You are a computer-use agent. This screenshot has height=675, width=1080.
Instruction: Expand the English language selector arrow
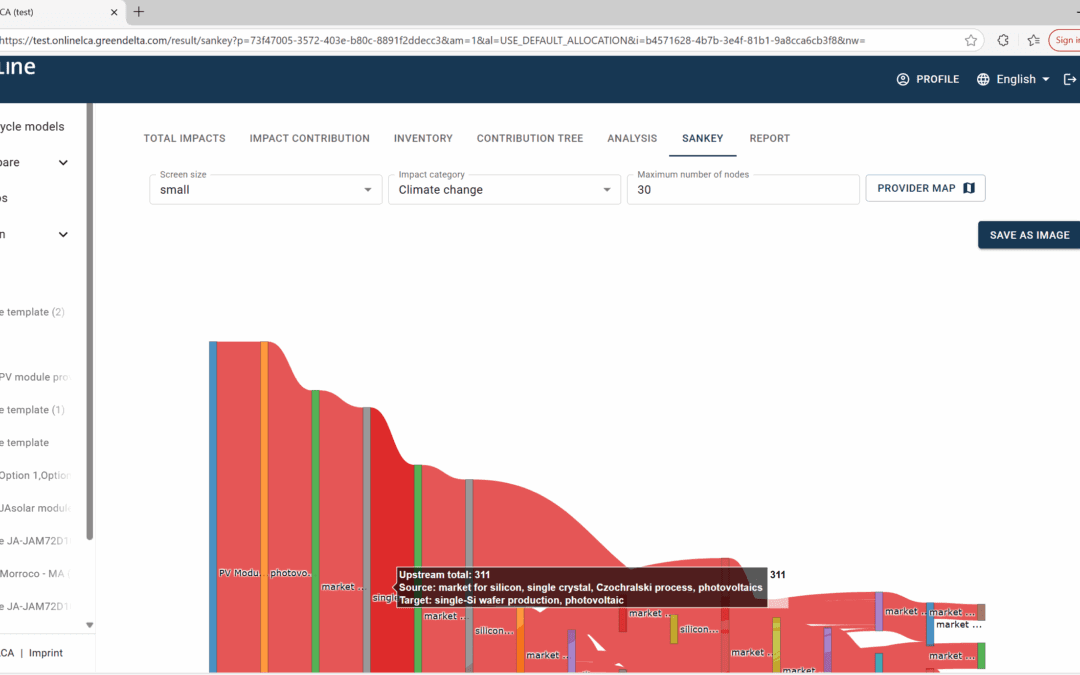1046,79
